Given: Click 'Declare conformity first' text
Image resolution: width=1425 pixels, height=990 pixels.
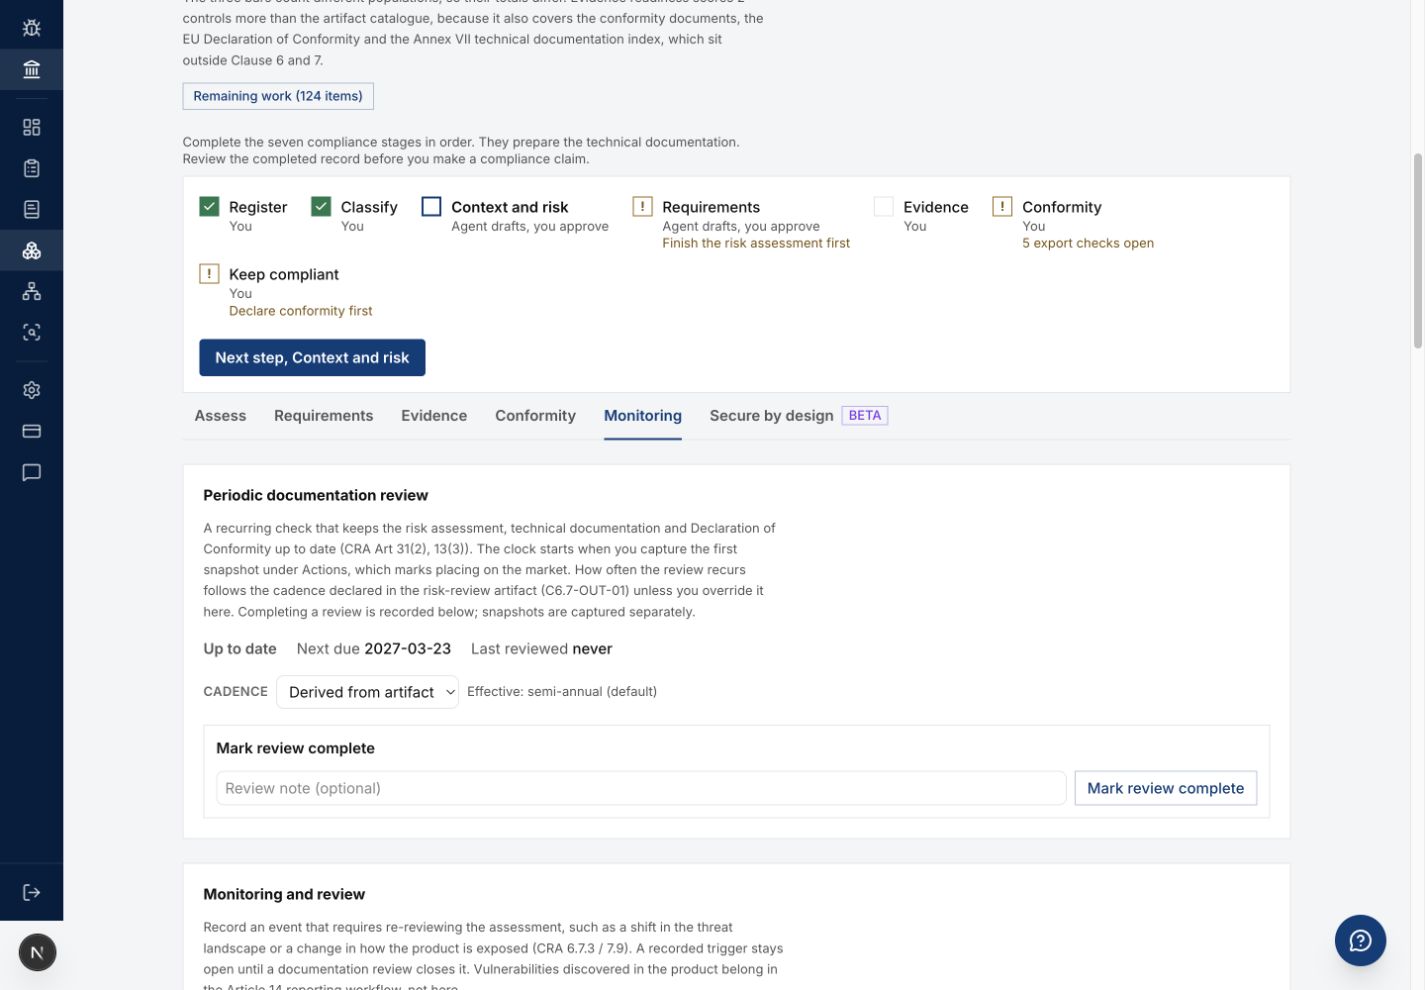Looking at the screenshot, I should [300, 311].
